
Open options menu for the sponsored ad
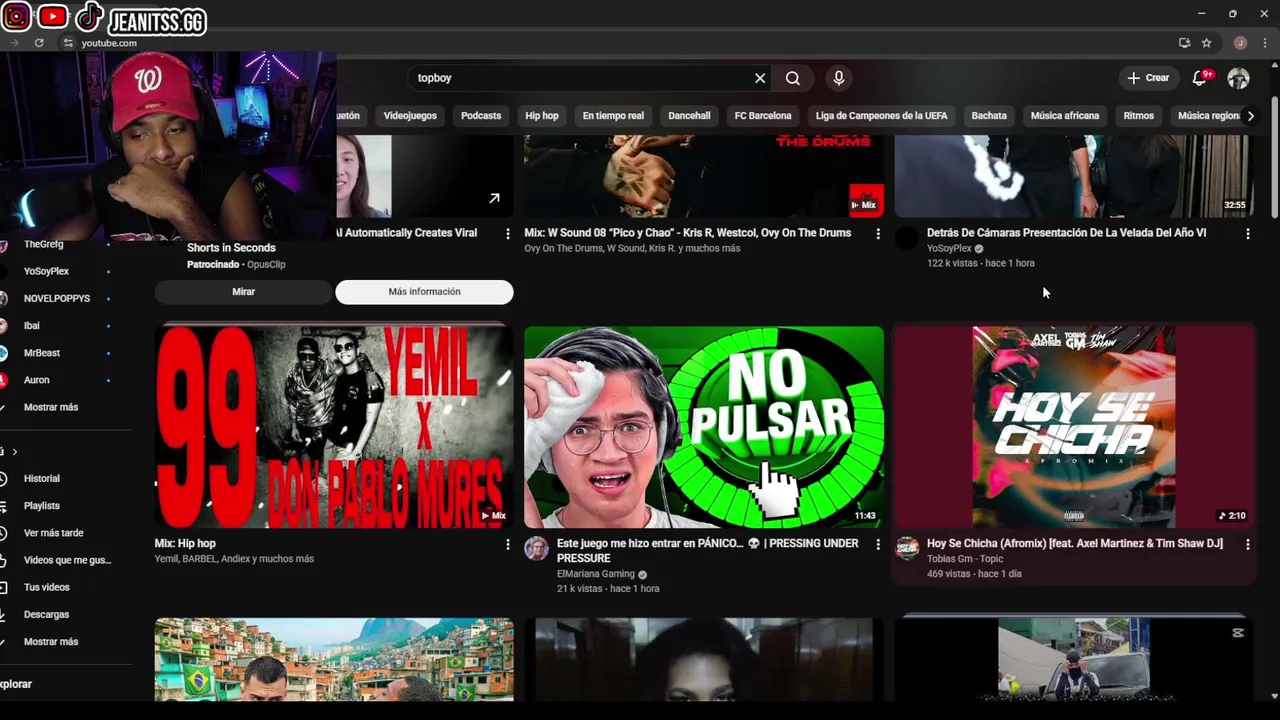click(507, 233)
